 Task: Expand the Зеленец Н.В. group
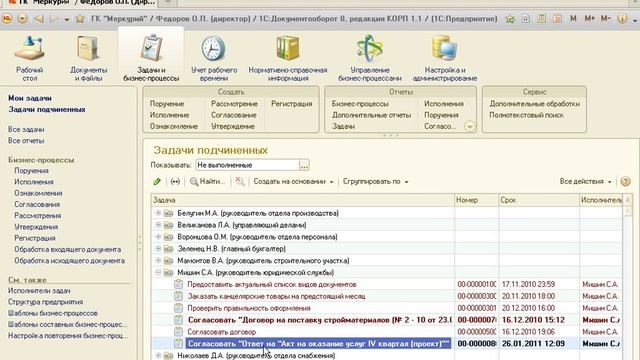(x=158, y=249)
